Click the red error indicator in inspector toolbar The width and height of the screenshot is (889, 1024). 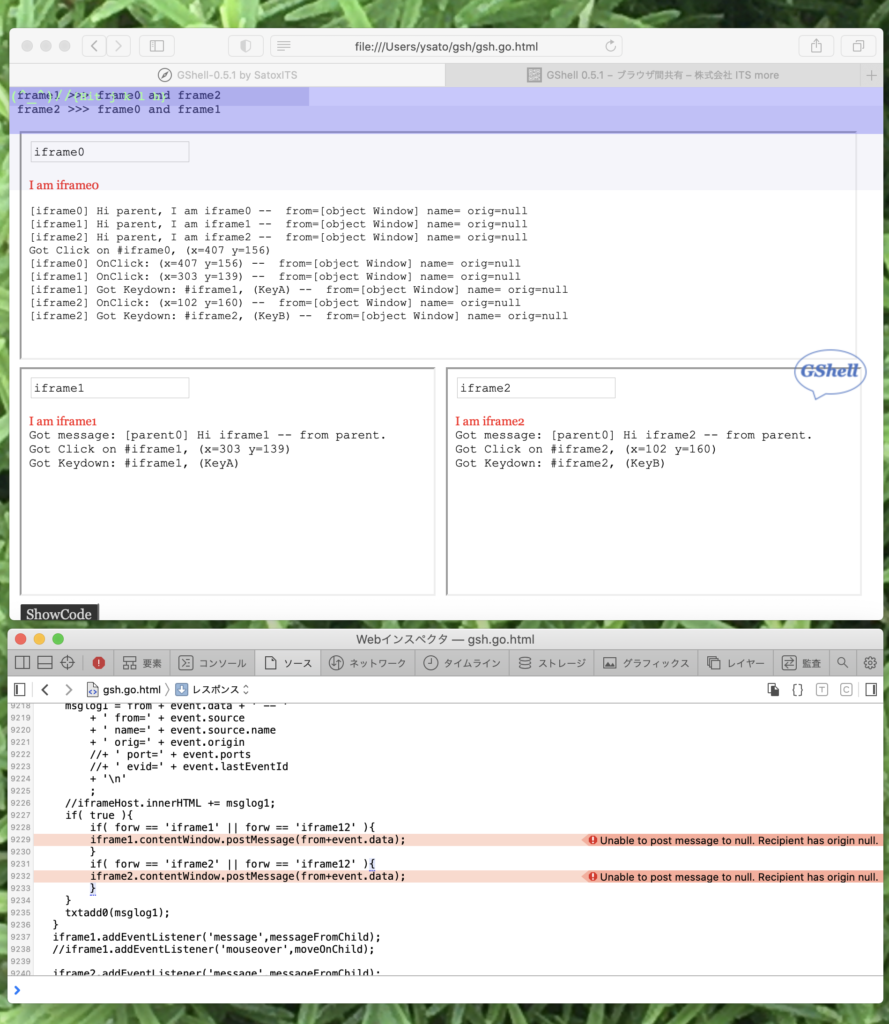[98, 663]
